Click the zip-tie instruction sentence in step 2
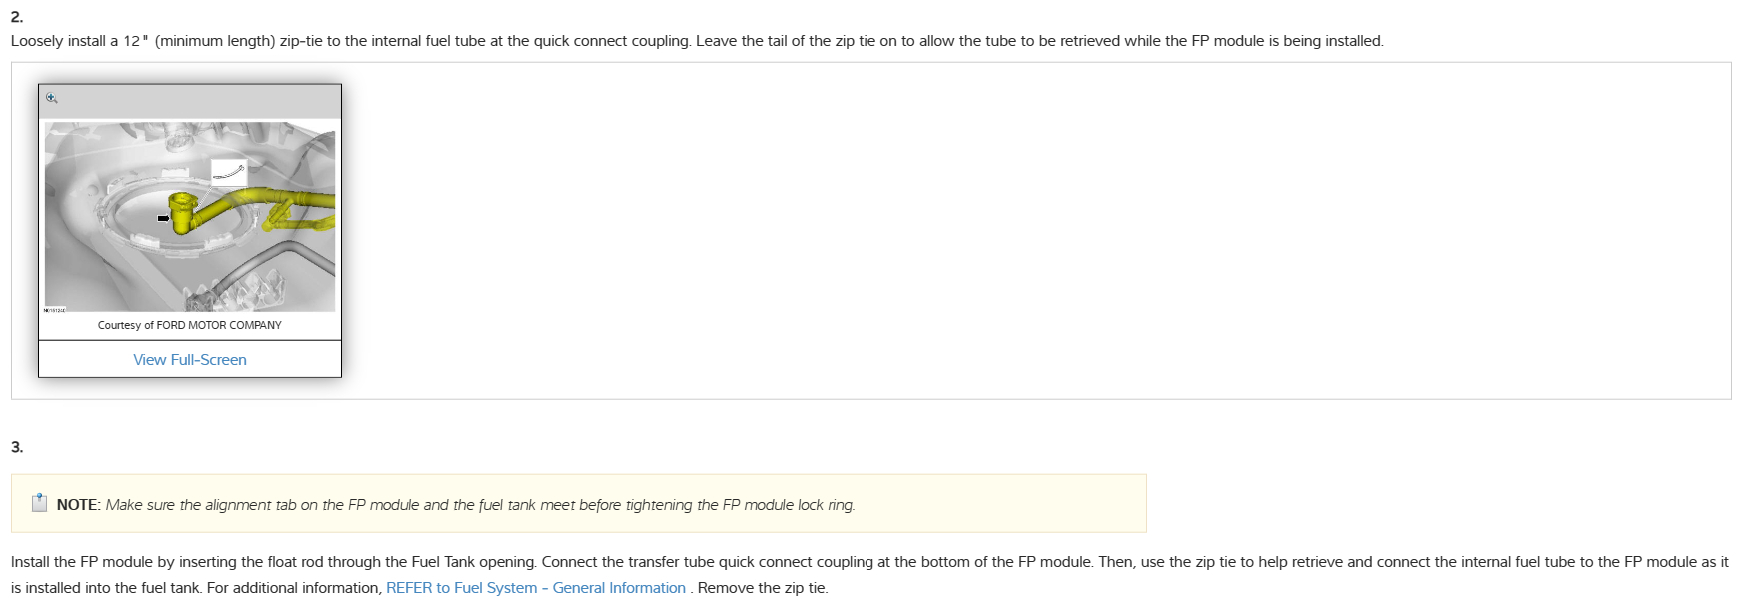This screenshot has width=1740, height=610. (697, 41)
